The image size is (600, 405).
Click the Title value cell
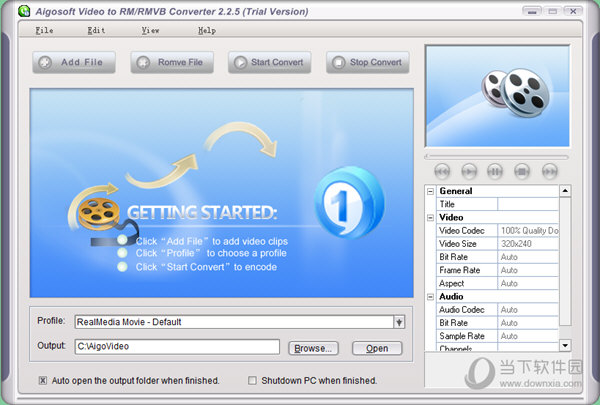528,204
